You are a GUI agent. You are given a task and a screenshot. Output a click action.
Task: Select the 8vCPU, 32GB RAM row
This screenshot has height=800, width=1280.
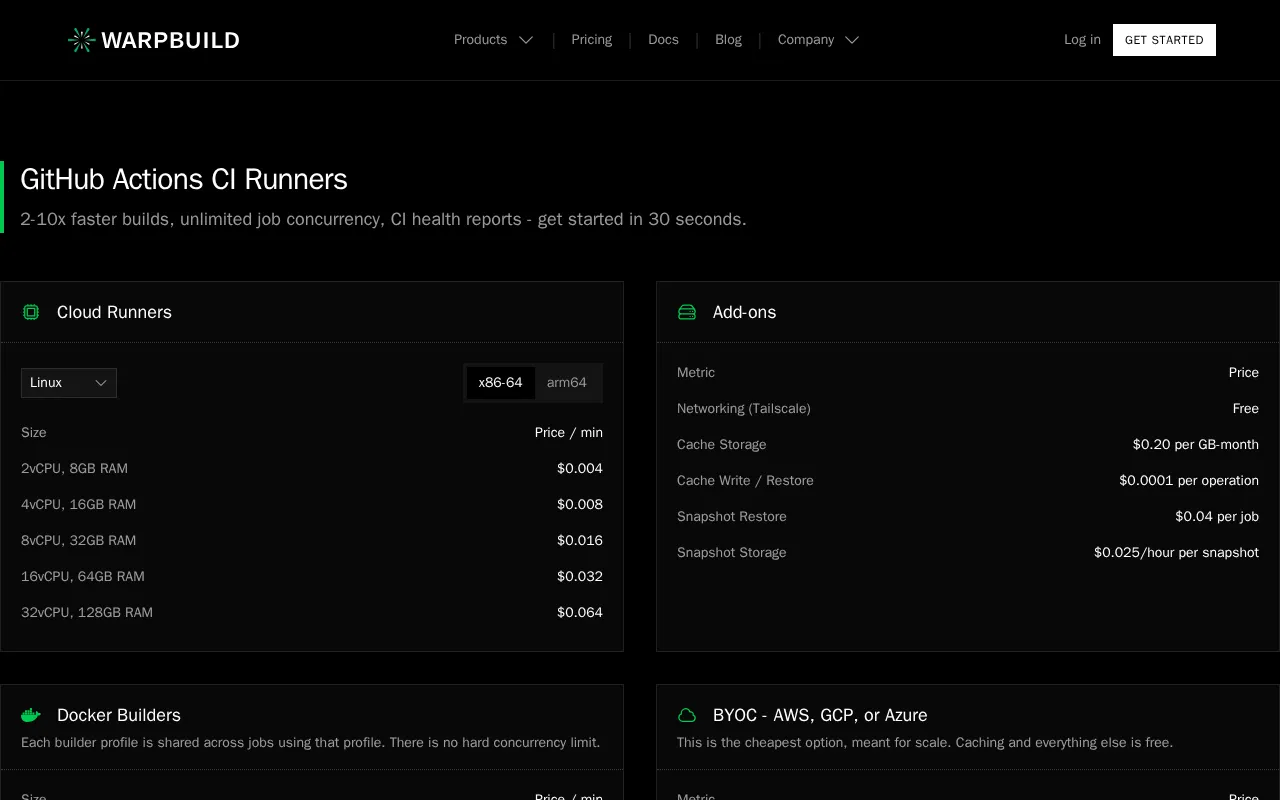pyautogui.click(x=312, y=541)
